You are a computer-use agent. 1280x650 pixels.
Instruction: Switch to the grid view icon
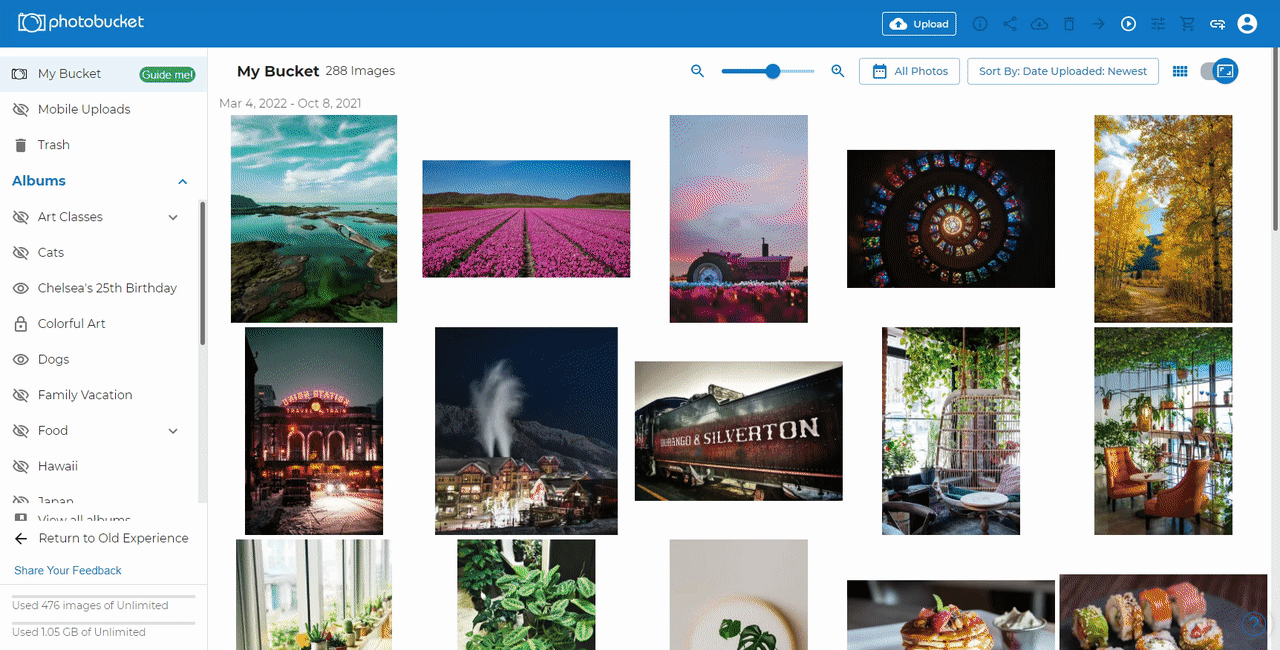1180,71
